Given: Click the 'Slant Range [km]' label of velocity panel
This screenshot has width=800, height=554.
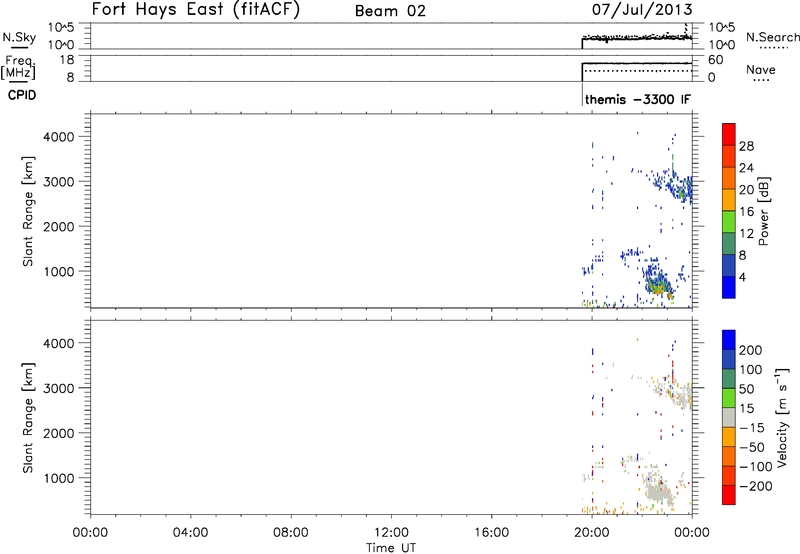Looking at the screenshot, I should coord(28,418).
